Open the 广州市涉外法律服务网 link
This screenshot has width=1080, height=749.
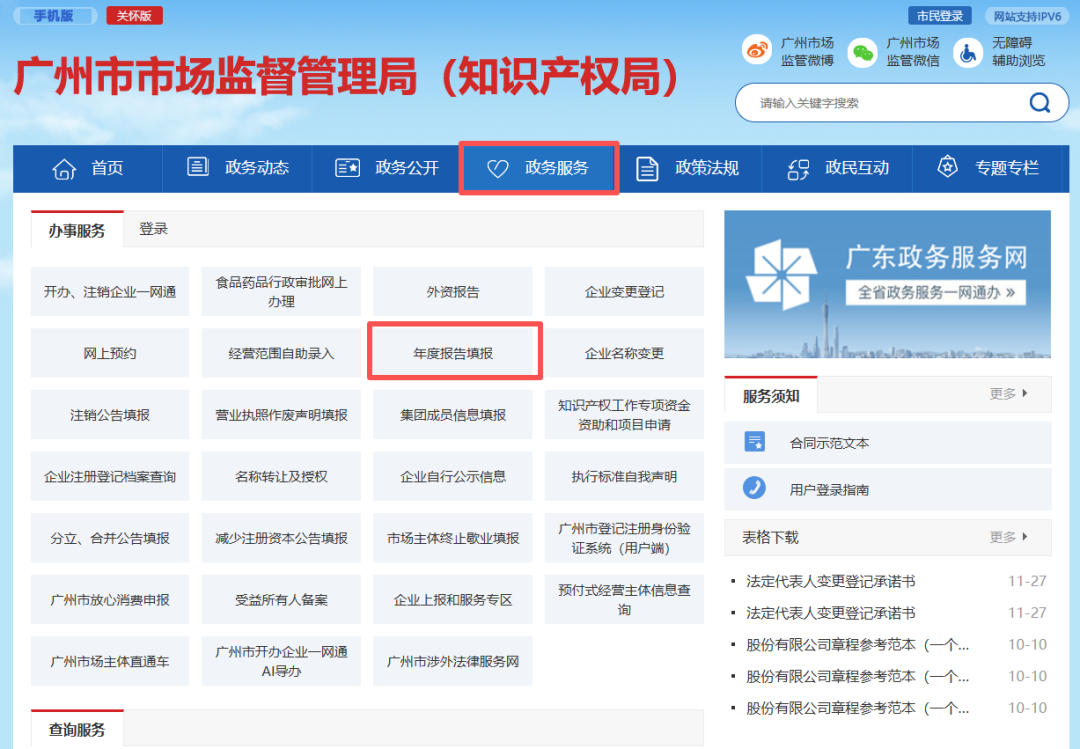[x=453, y=661]
